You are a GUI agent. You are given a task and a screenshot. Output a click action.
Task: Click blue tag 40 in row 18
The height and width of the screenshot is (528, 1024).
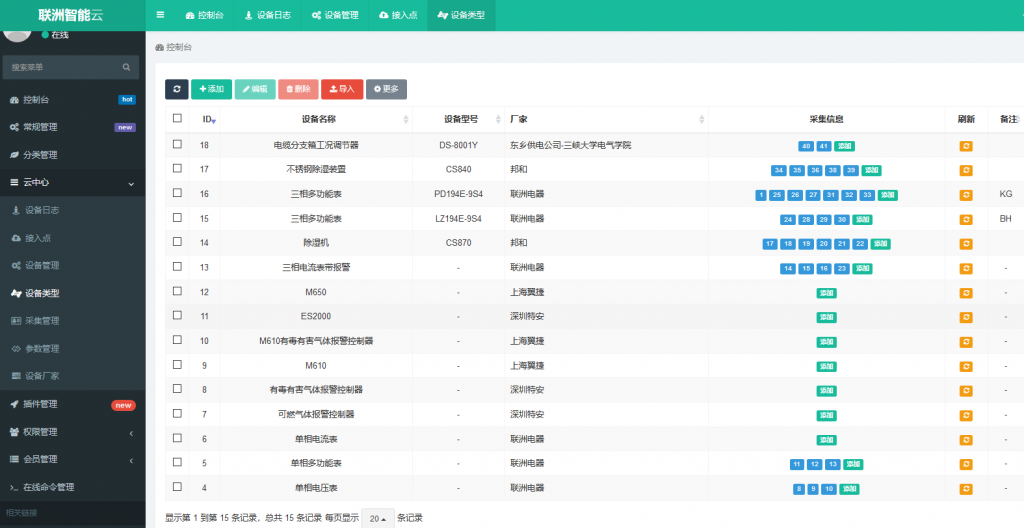click(x=806, y=145)
